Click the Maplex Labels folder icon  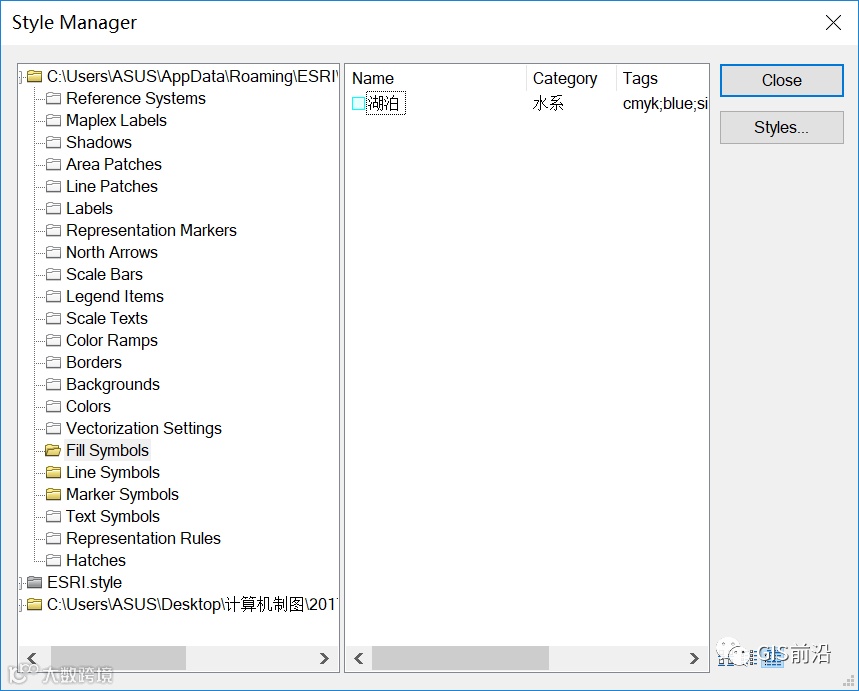pyautogui.click(x=53, y=121)
